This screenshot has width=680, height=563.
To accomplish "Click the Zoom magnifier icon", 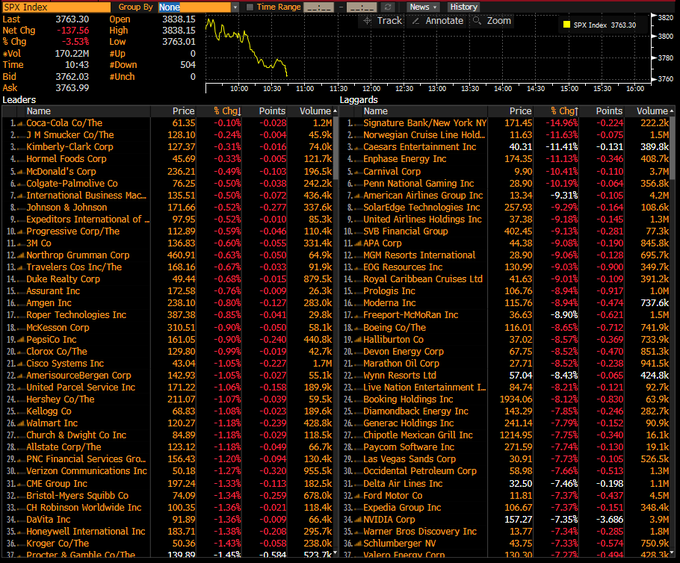I will (477, 20).
